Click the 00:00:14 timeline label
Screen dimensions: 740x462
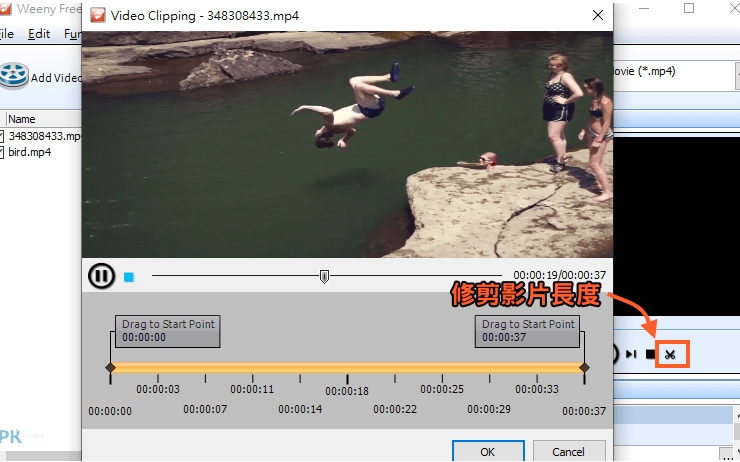(300, 409)
